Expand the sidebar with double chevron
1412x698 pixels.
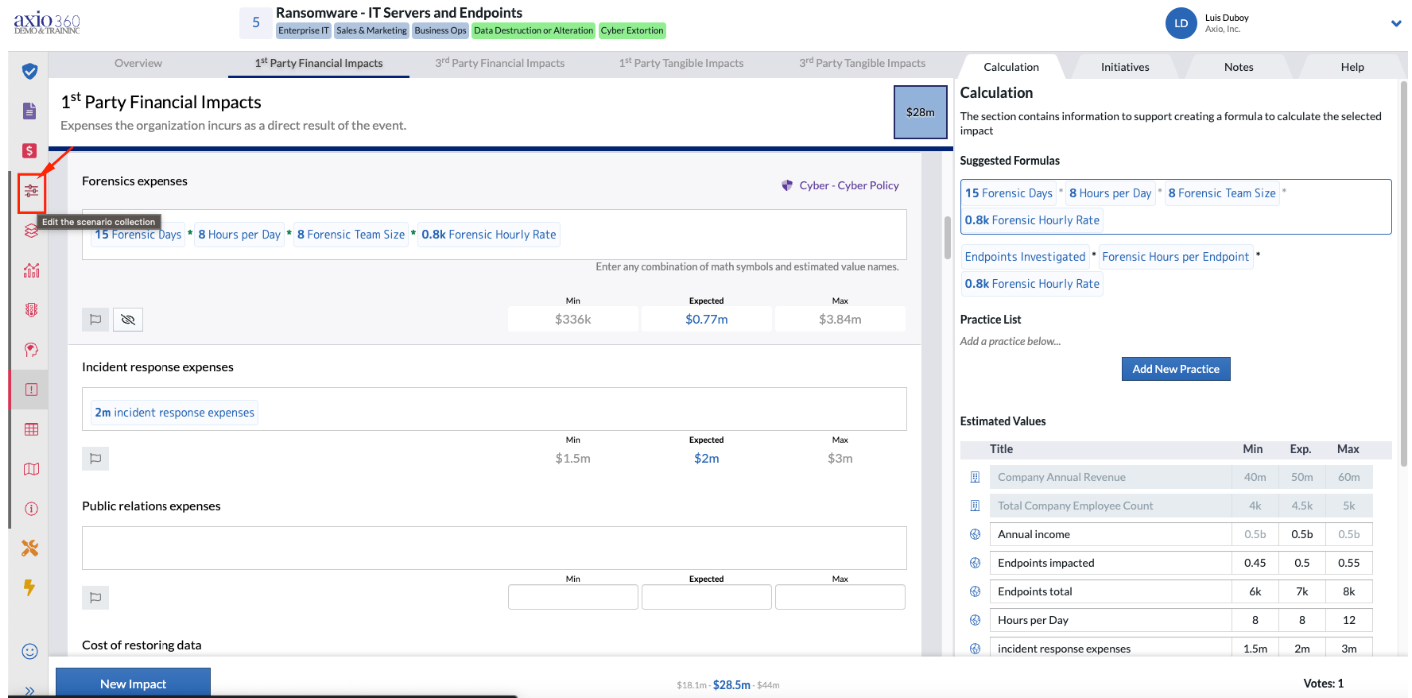[30, 690]
